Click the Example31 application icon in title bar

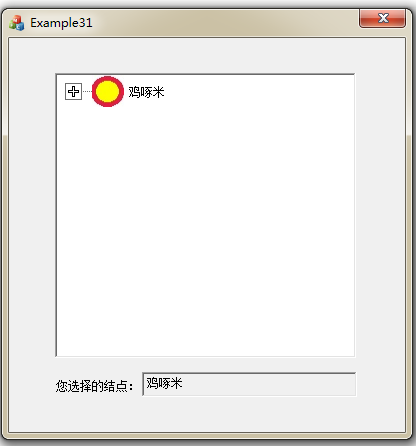(x=16, y=23)
